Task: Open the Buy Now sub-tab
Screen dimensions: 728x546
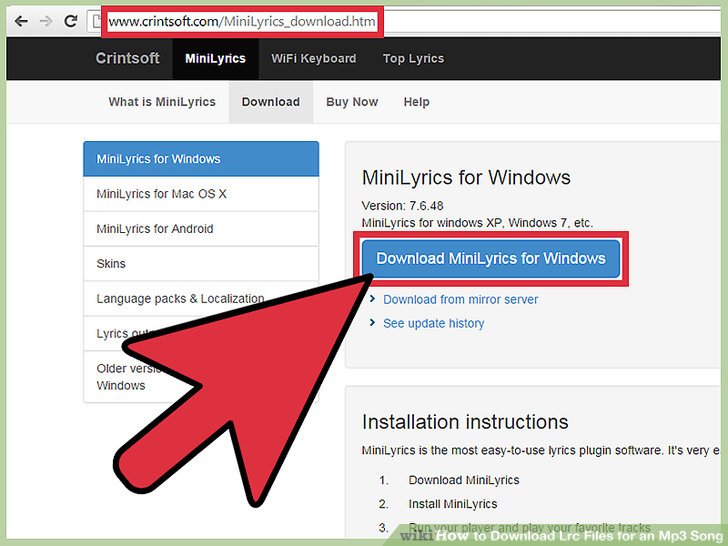Action: point(352,102)
